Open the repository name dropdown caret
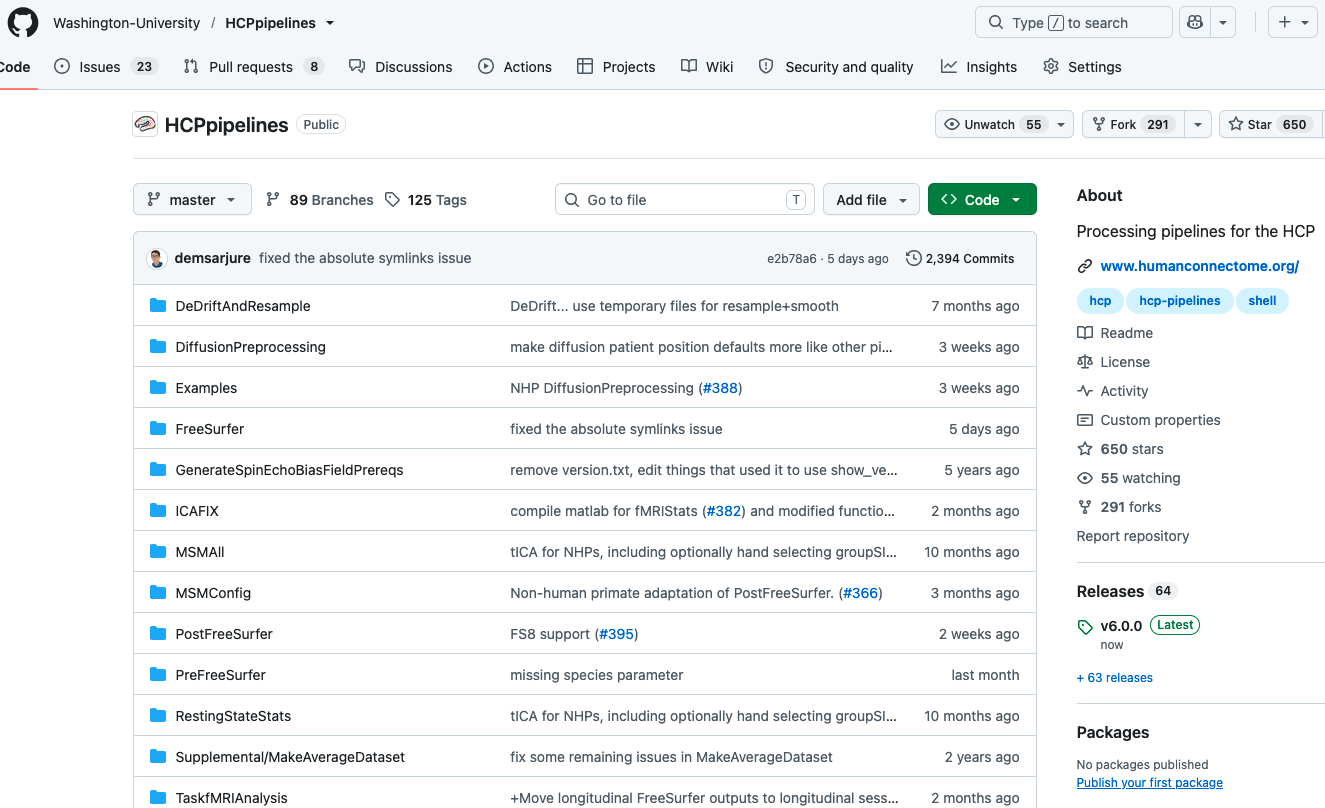This screenshot has height=808, width=1325. (x=330, y=23)
